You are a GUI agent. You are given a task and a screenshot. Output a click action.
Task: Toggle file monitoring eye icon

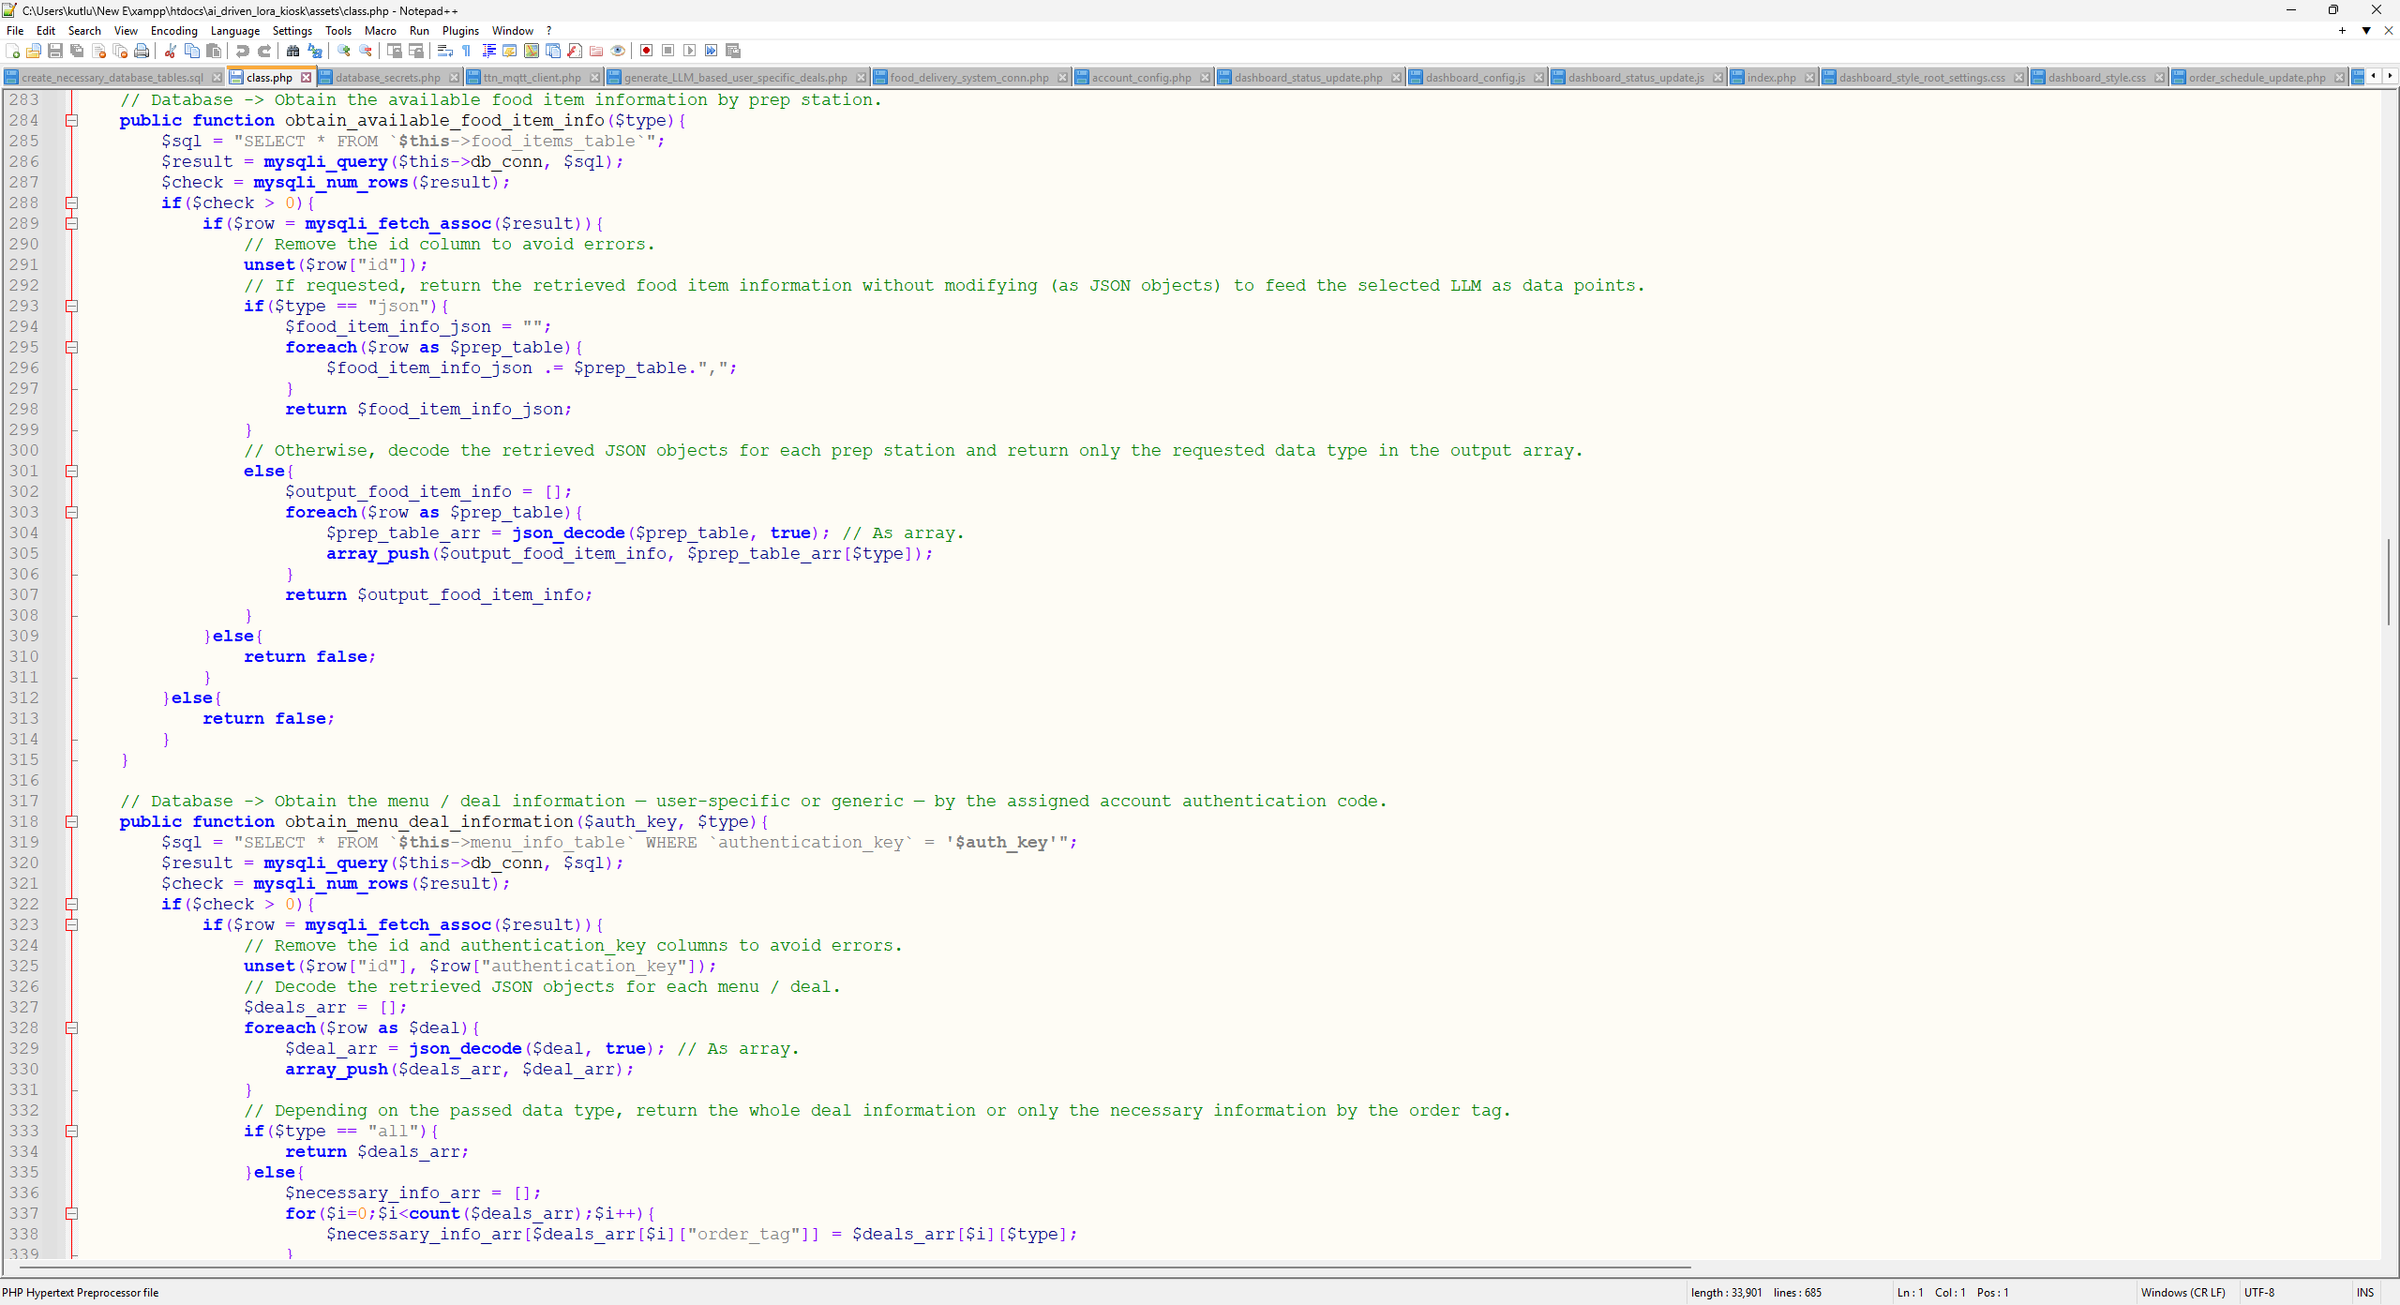coord(618,51)
